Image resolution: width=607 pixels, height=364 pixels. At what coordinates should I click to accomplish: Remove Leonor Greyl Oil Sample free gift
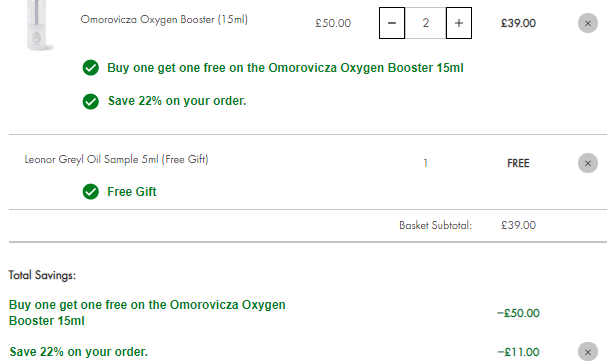pyautogui.click(x=588, y=163)
